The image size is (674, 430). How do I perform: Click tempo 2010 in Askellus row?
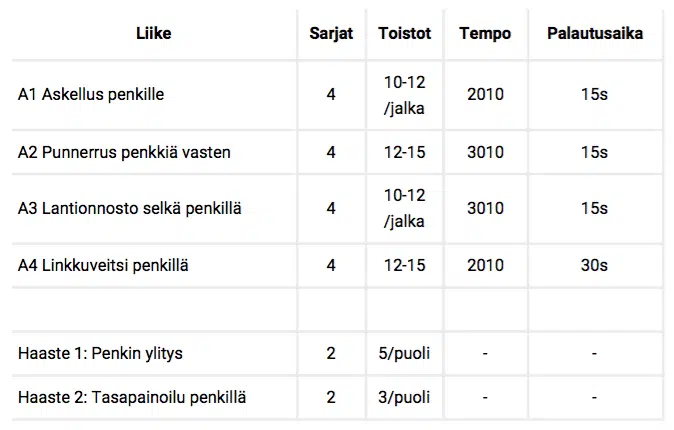[x=485, y=95]
